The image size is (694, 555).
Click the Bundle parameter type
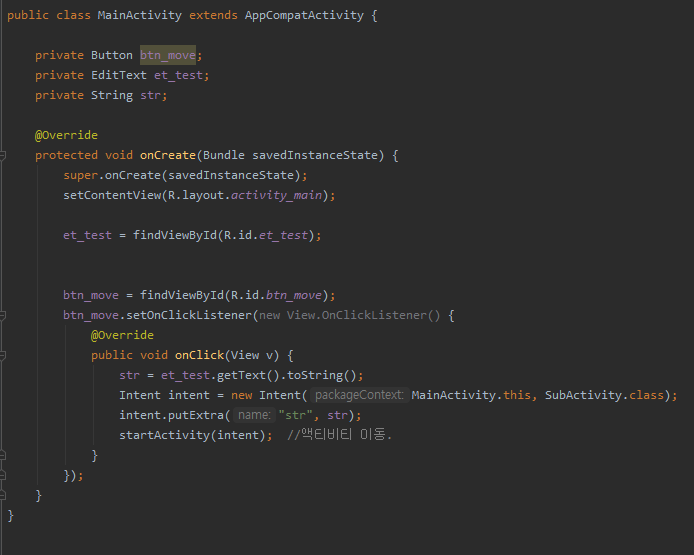(x=224, y=155)
